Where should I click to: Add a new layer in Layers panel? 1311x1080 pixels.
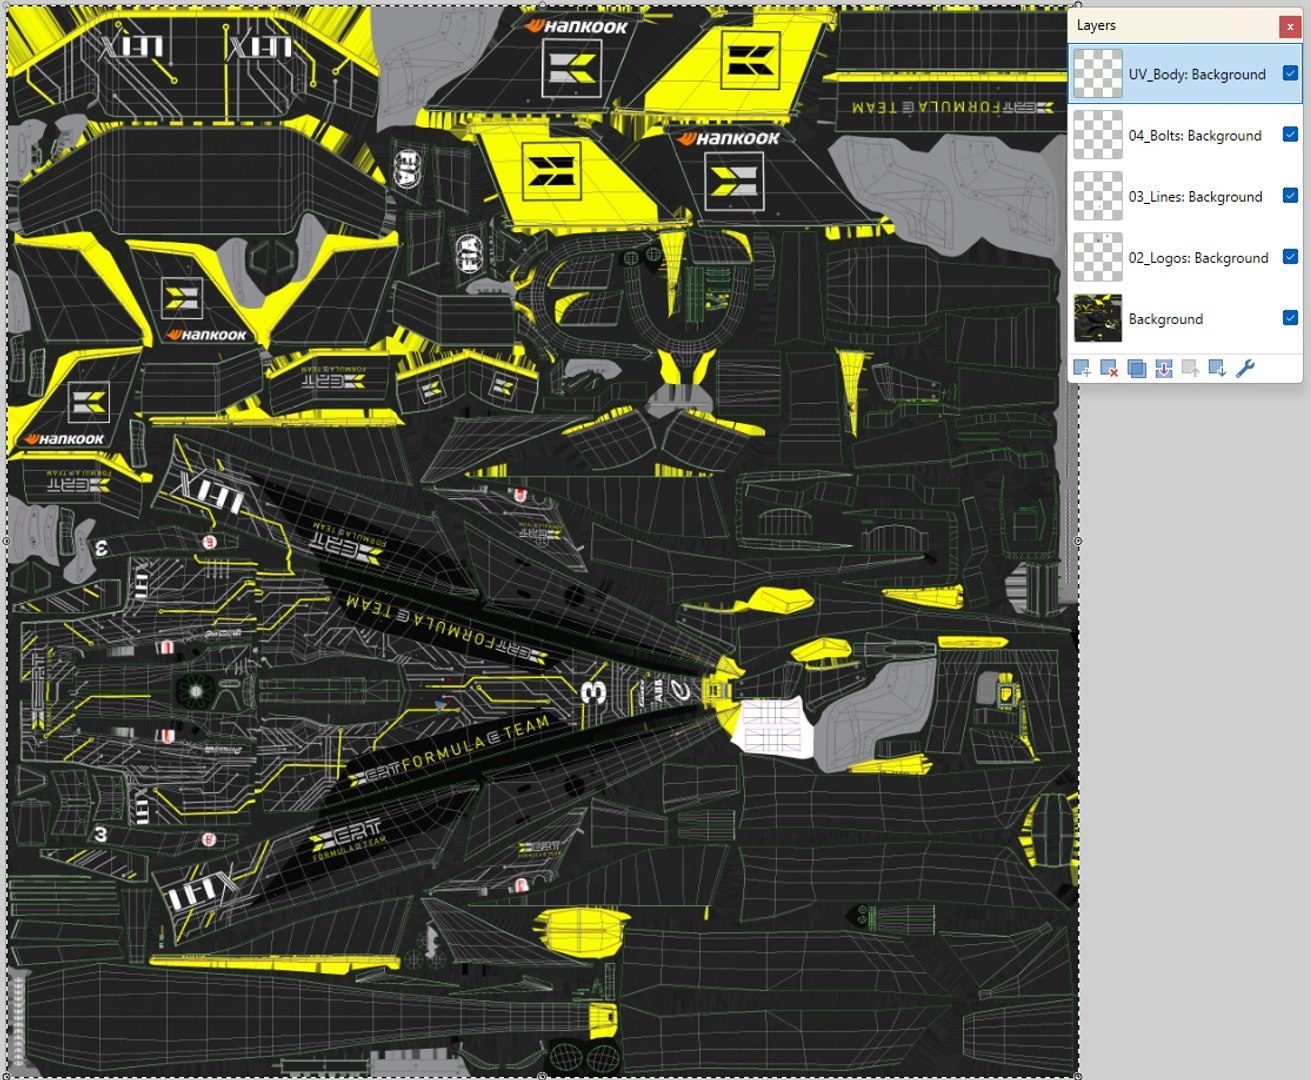1082,369
